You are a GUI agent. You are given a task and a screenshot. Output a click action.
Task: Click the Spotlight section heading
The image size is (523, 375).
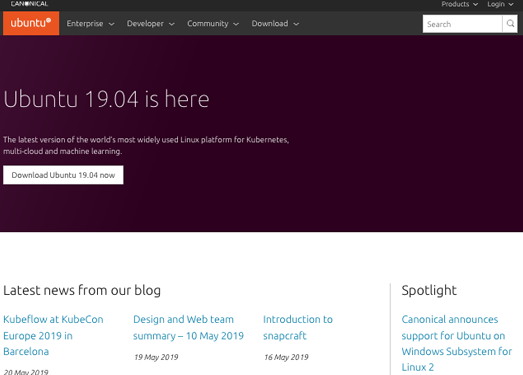click(429, 290)
